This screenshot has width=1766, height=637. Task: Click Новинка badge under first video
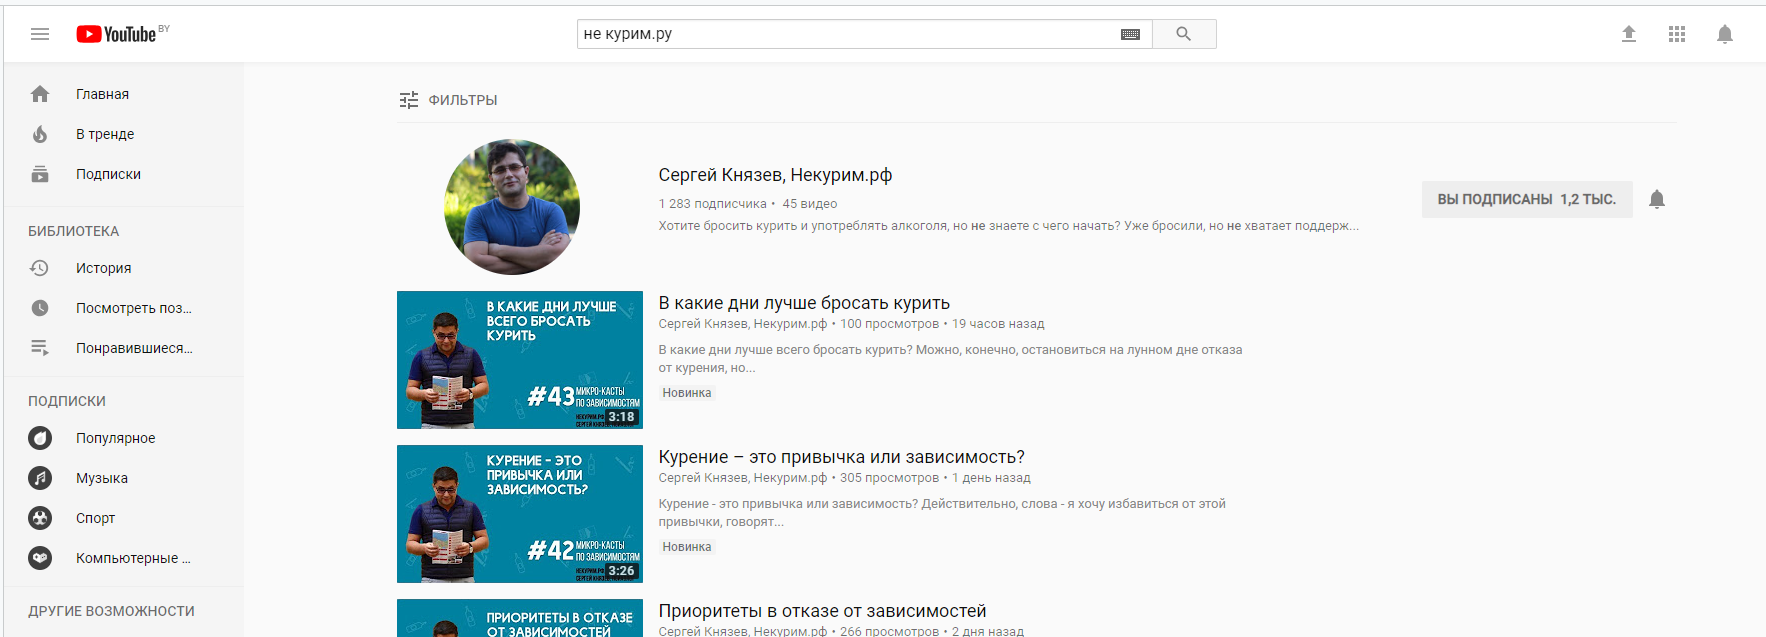(x=687, y=393)
